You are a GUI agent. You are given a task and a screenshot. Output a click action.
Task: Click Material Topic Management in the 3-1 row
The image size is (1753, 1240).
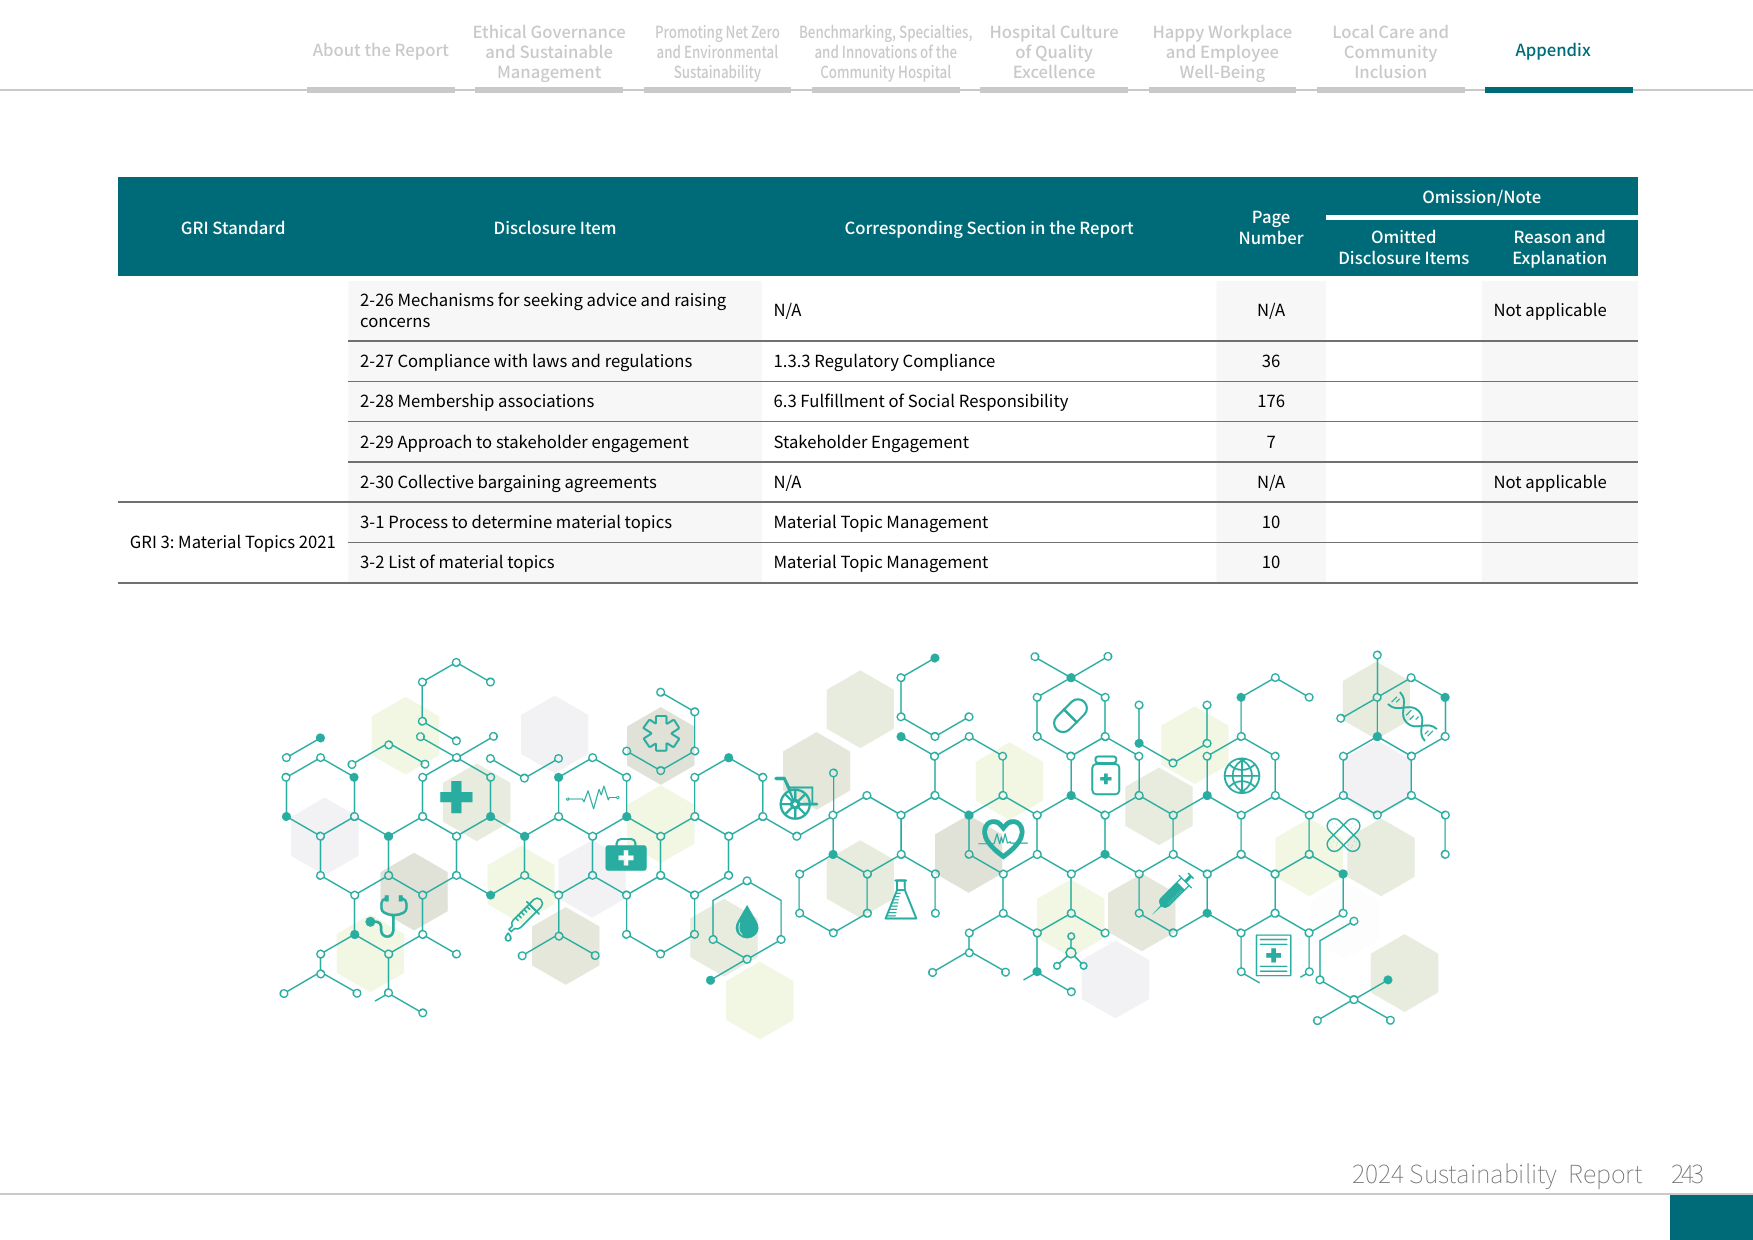pyautogui.click(x=880, y=522)
